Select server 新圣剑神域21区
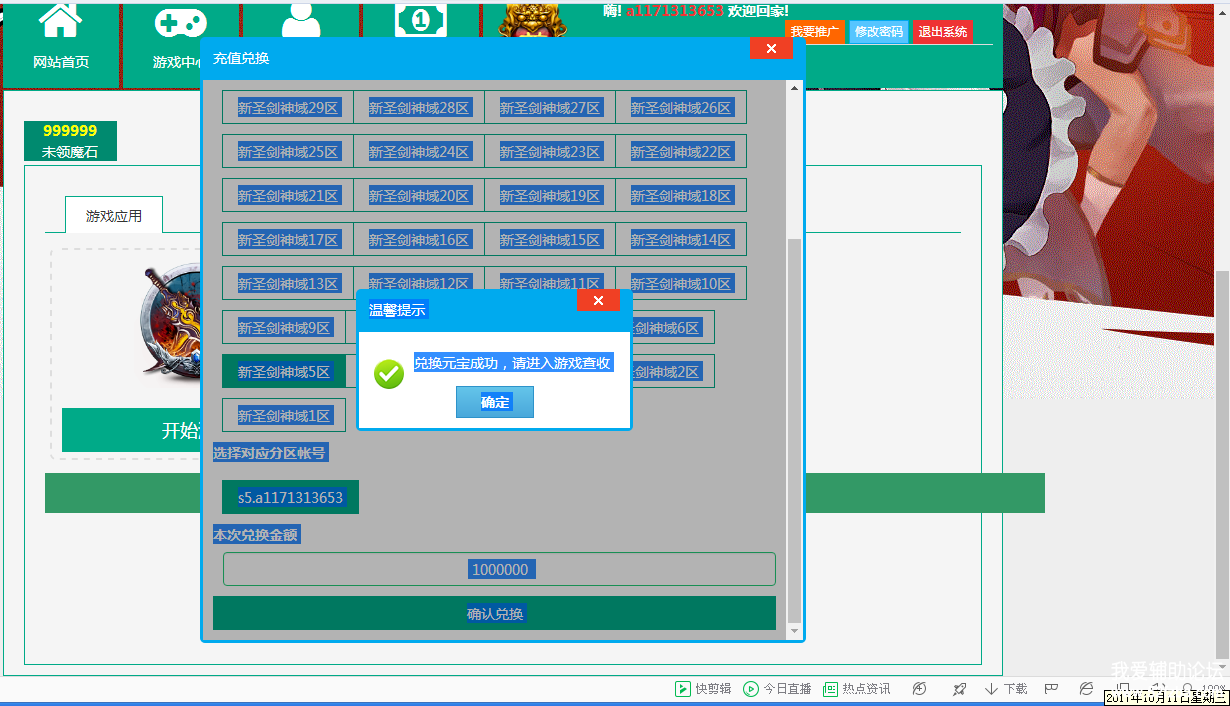 pyautogui.click(x=288, y=196)
